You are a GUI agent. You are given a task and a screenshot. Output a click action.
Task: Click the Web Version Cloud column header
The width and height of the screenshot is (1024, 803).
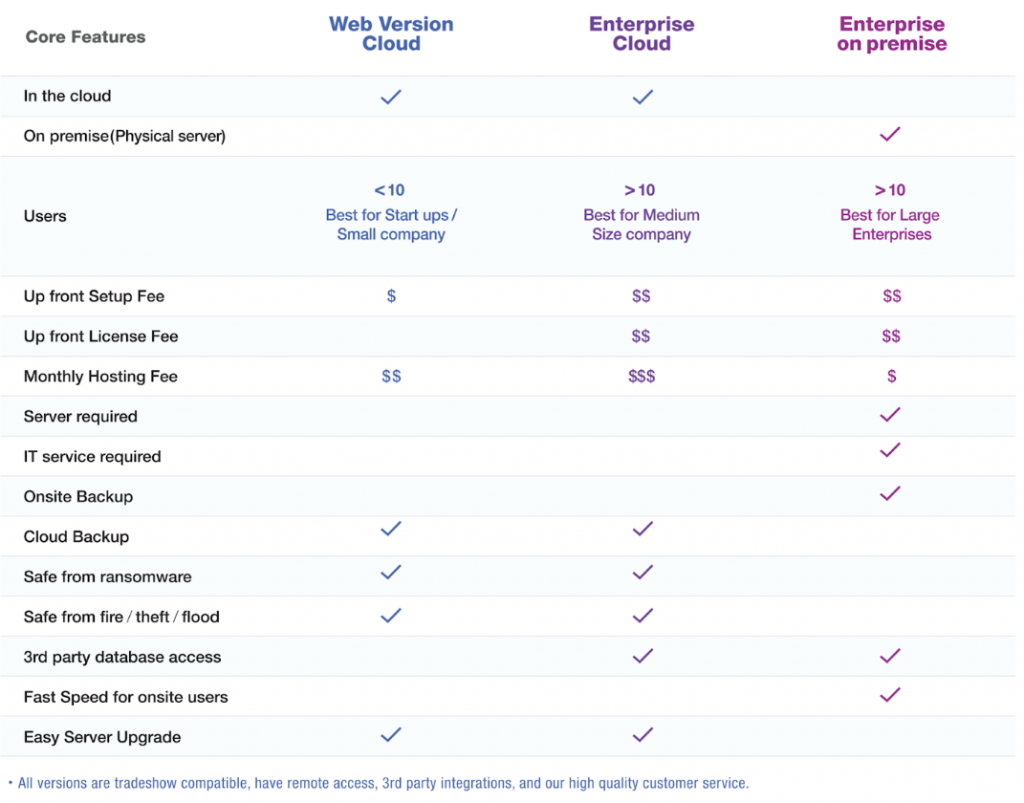(391, 34)
